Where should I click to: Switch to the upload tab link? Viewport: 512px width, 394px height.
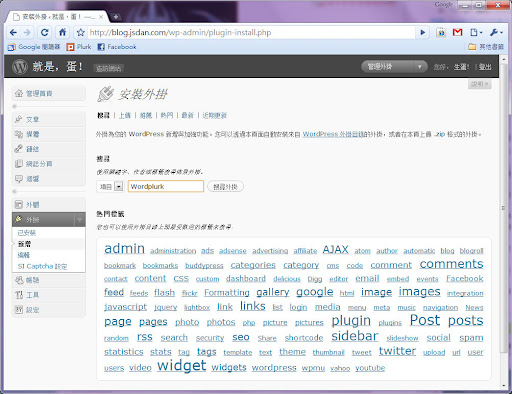coord(125,115)
